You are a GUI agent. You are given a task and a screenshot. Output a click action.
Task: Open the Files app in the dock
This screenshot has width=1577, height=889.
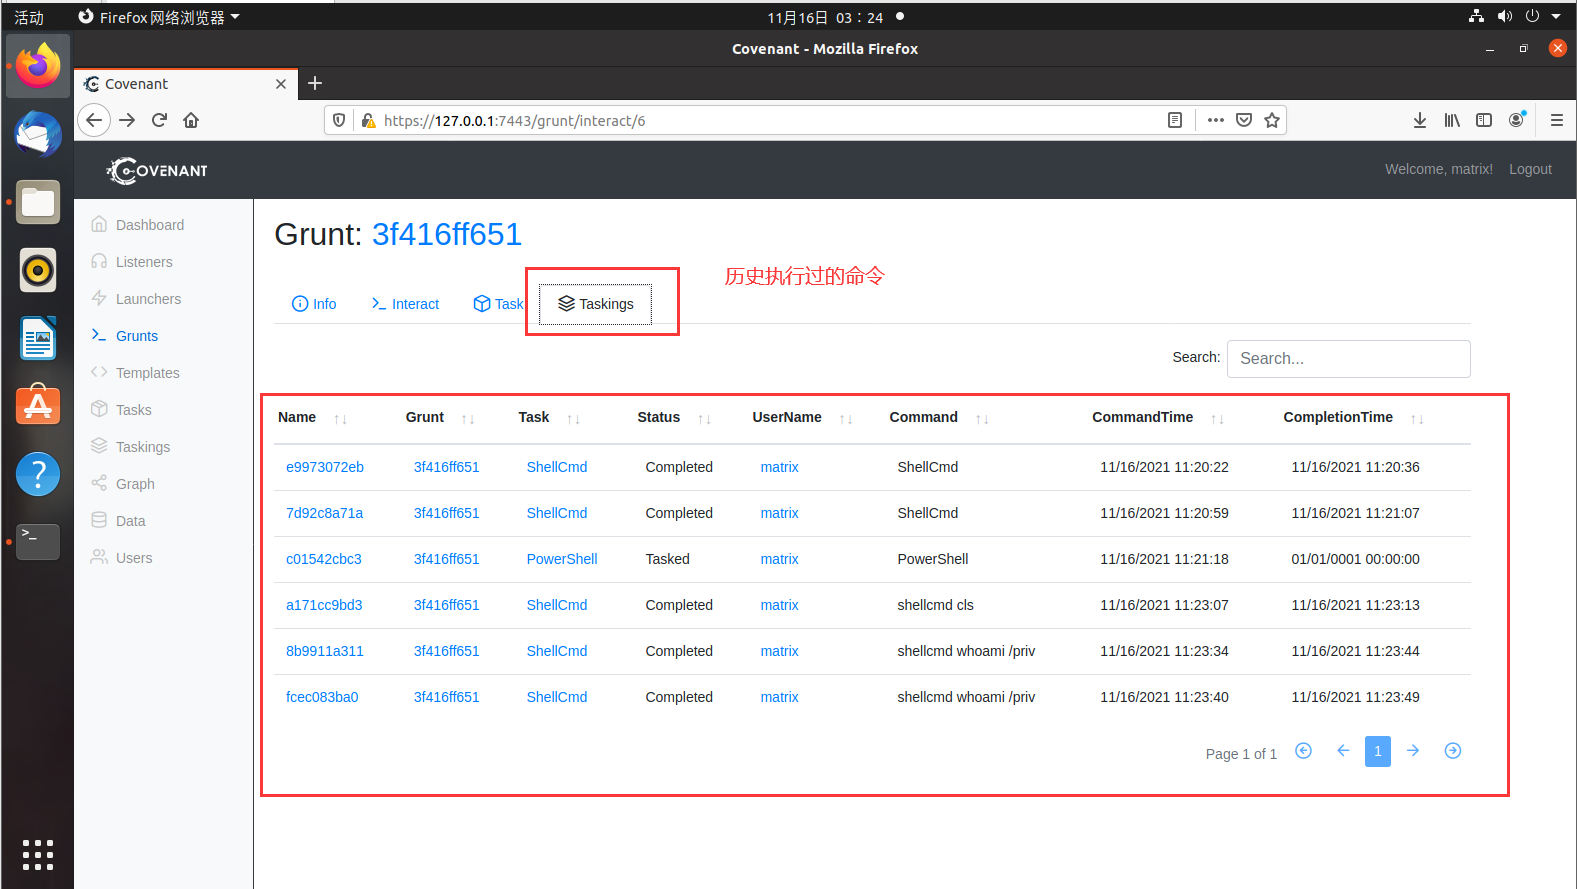(x=38, y=203)
